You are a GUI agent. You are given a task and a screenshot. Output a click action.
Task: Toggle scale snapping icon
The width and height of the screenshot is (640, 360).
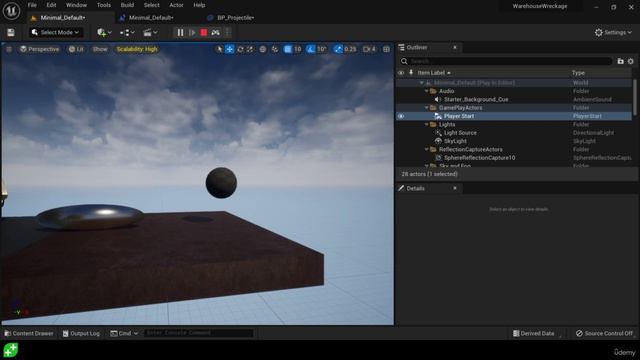pos(338,49)
